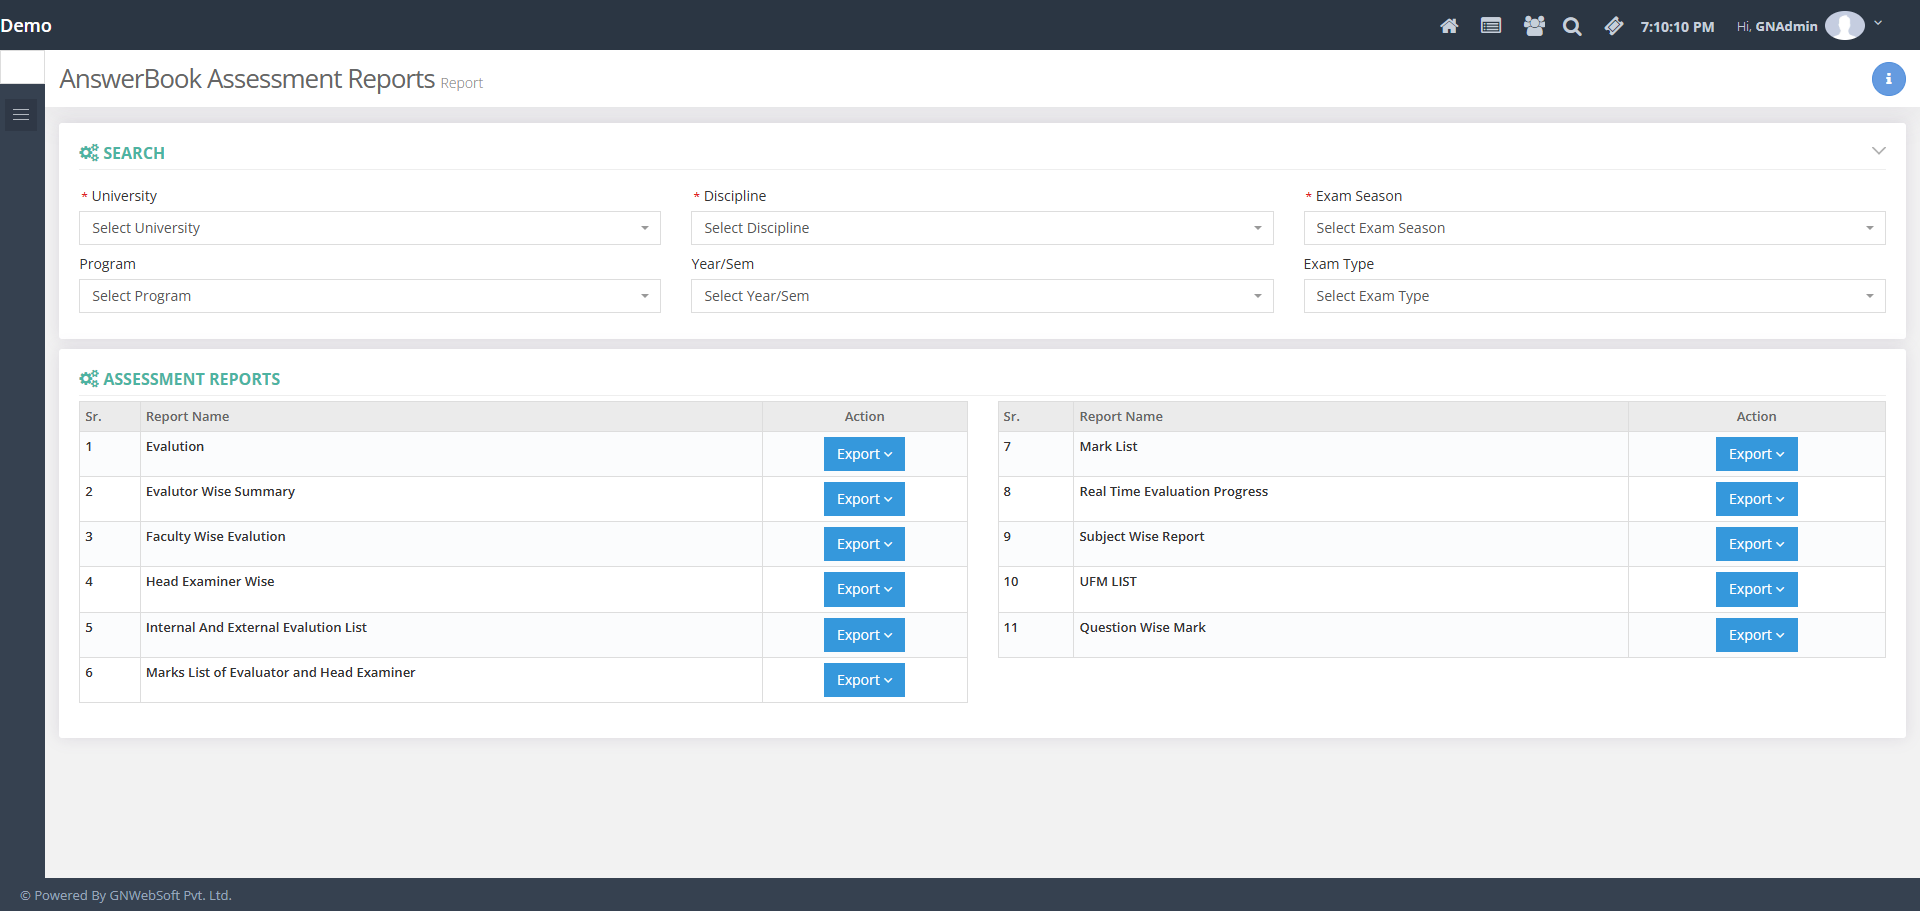The width and height of the screenshot is (1920, 911).
Task: Export the Evalution report
Action: (863, 454)
